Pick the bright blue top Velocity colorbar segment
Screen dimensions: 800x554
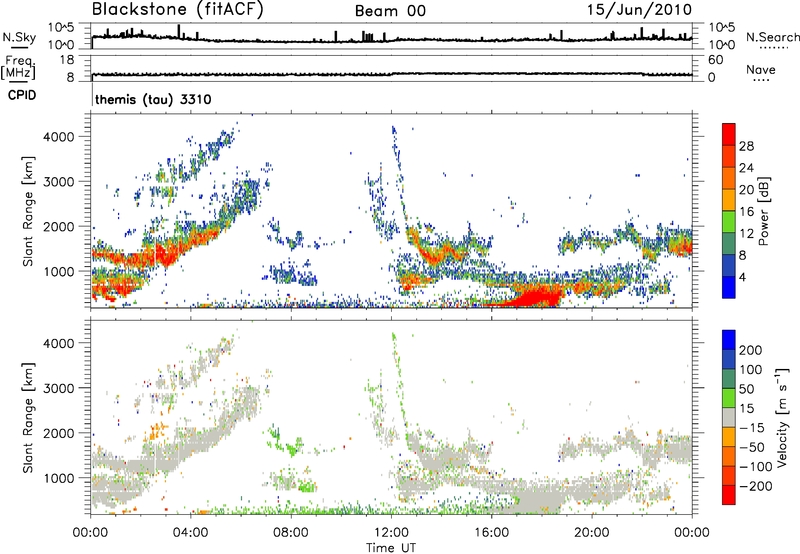[x=729, y=340]
